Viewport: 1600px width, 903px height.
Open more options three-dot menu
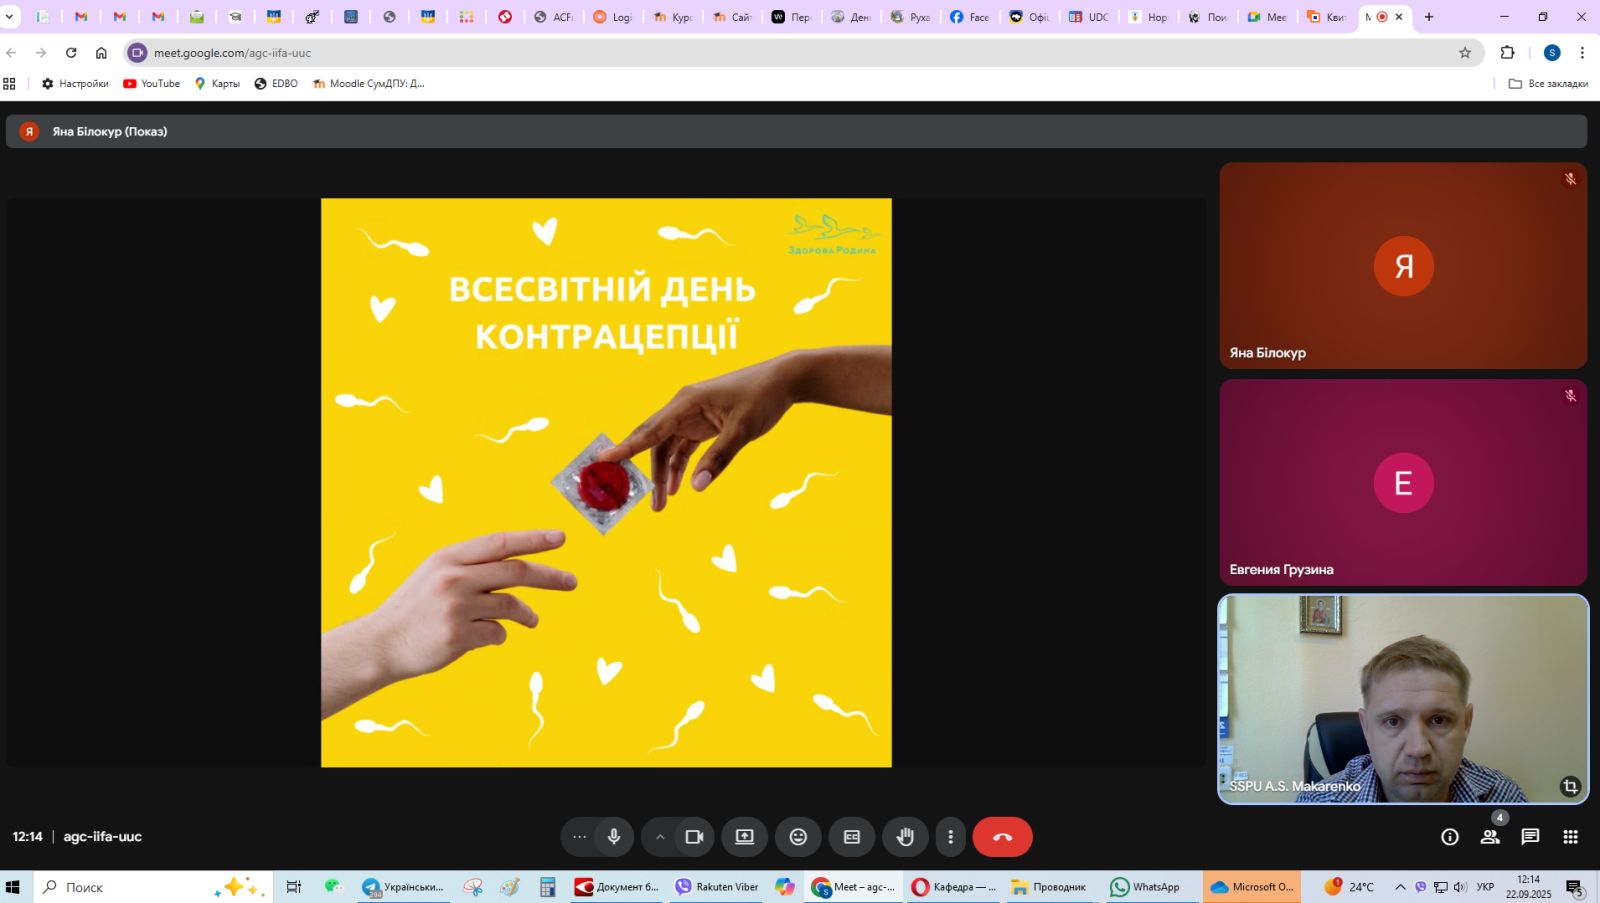point(950,837)
